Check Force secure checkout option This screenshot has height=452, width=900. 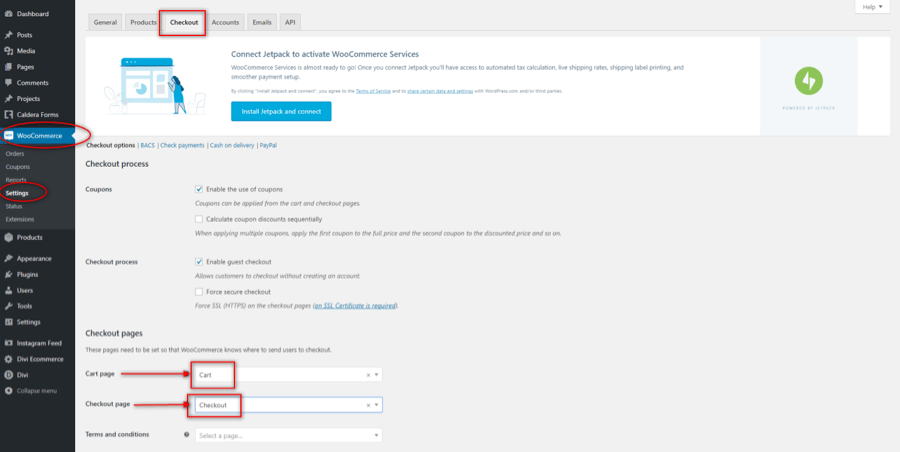tap(199, 292)
